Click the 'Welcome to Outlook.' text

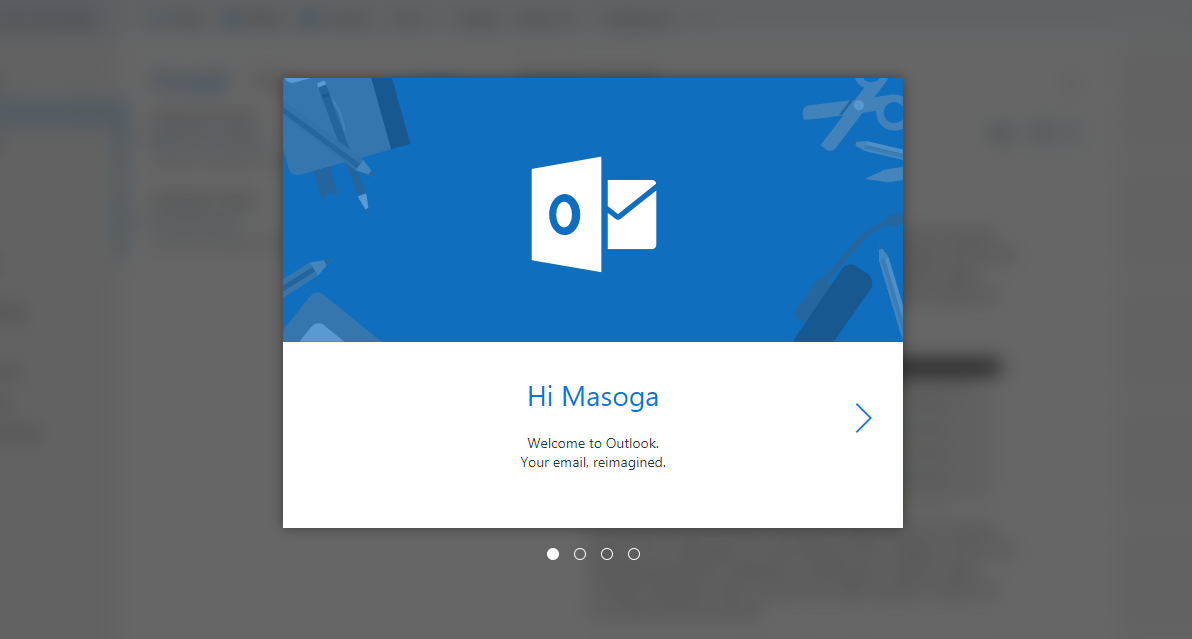(593, 443)
